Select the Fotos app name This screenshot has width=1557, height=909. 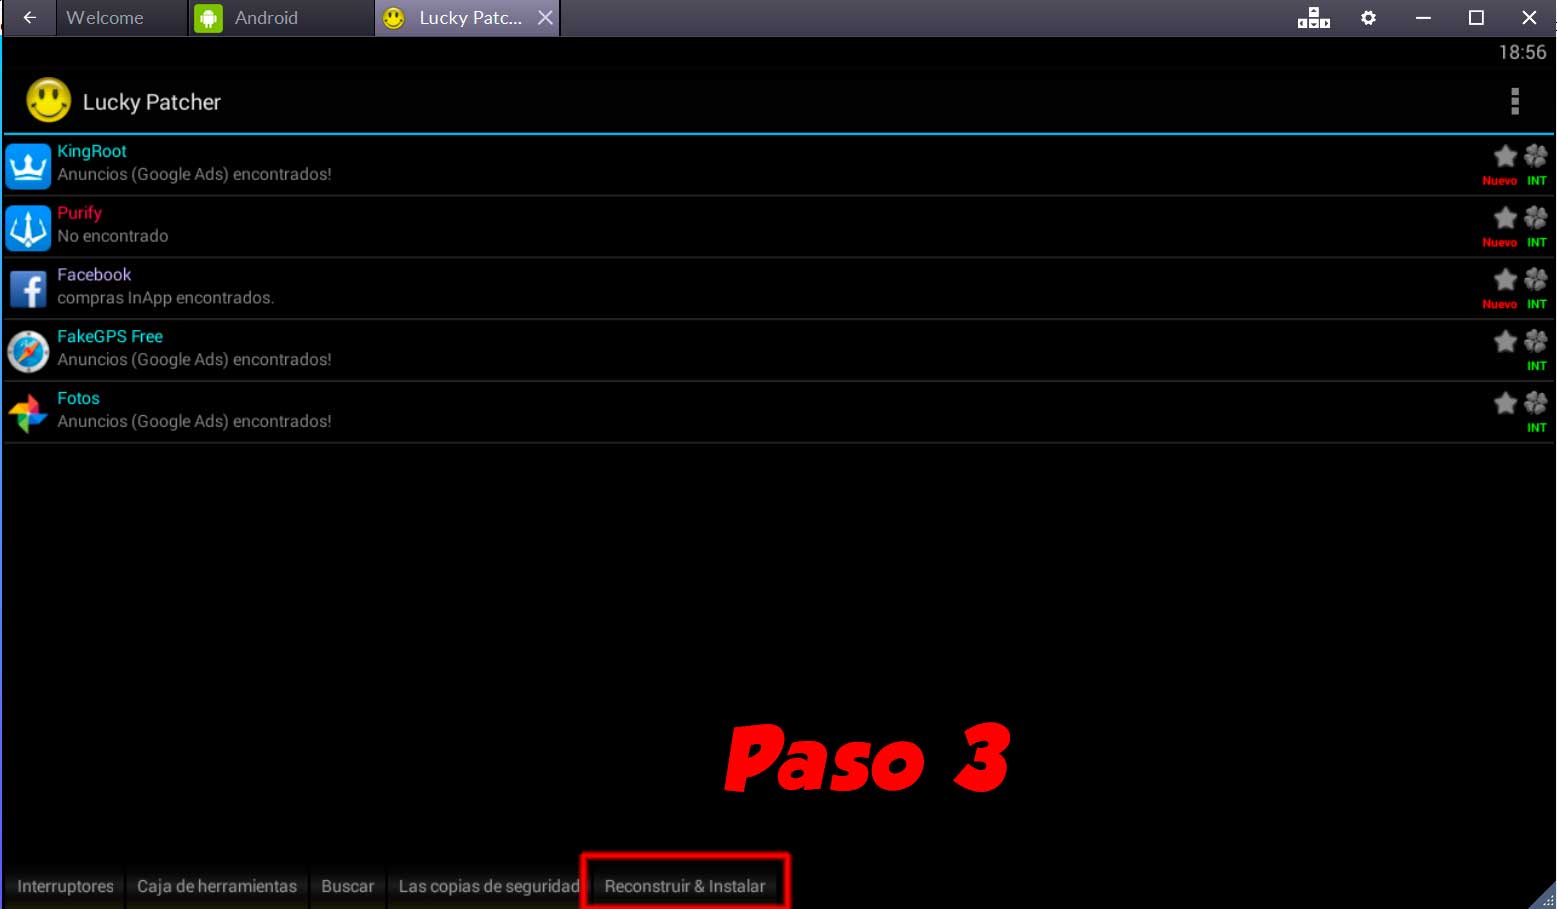coord(78,398)
